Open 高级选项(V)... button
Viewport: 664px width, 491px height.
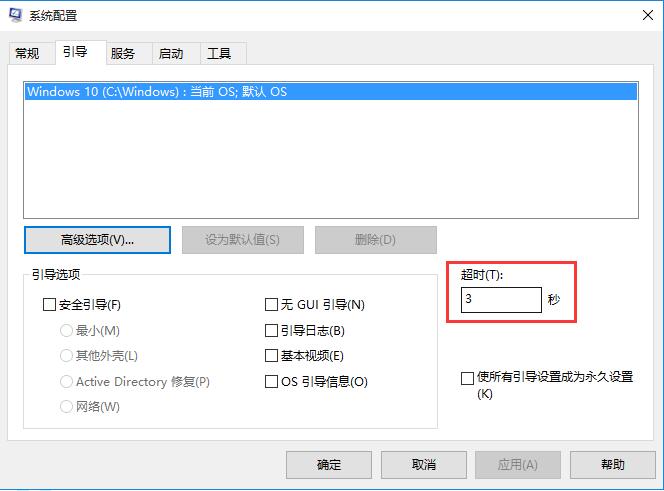[x=97, y=240]
